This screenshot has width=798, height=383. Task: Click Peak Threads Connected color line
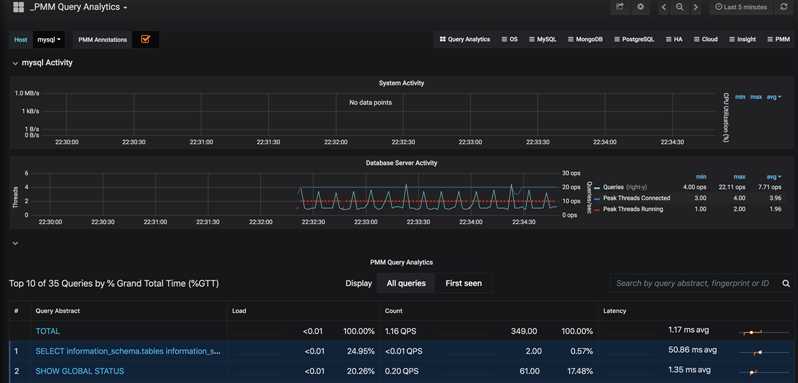(x=597, y=198)
